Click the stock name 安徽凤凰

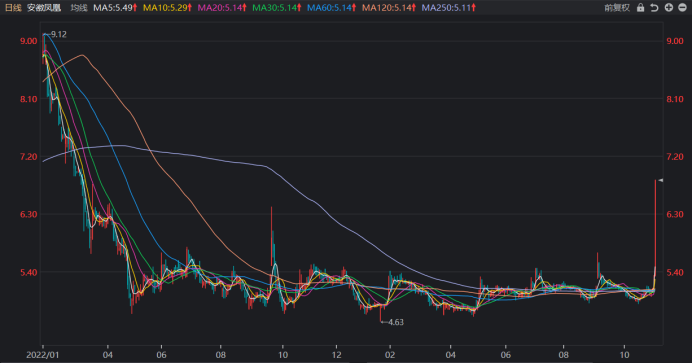pos(44,7)
